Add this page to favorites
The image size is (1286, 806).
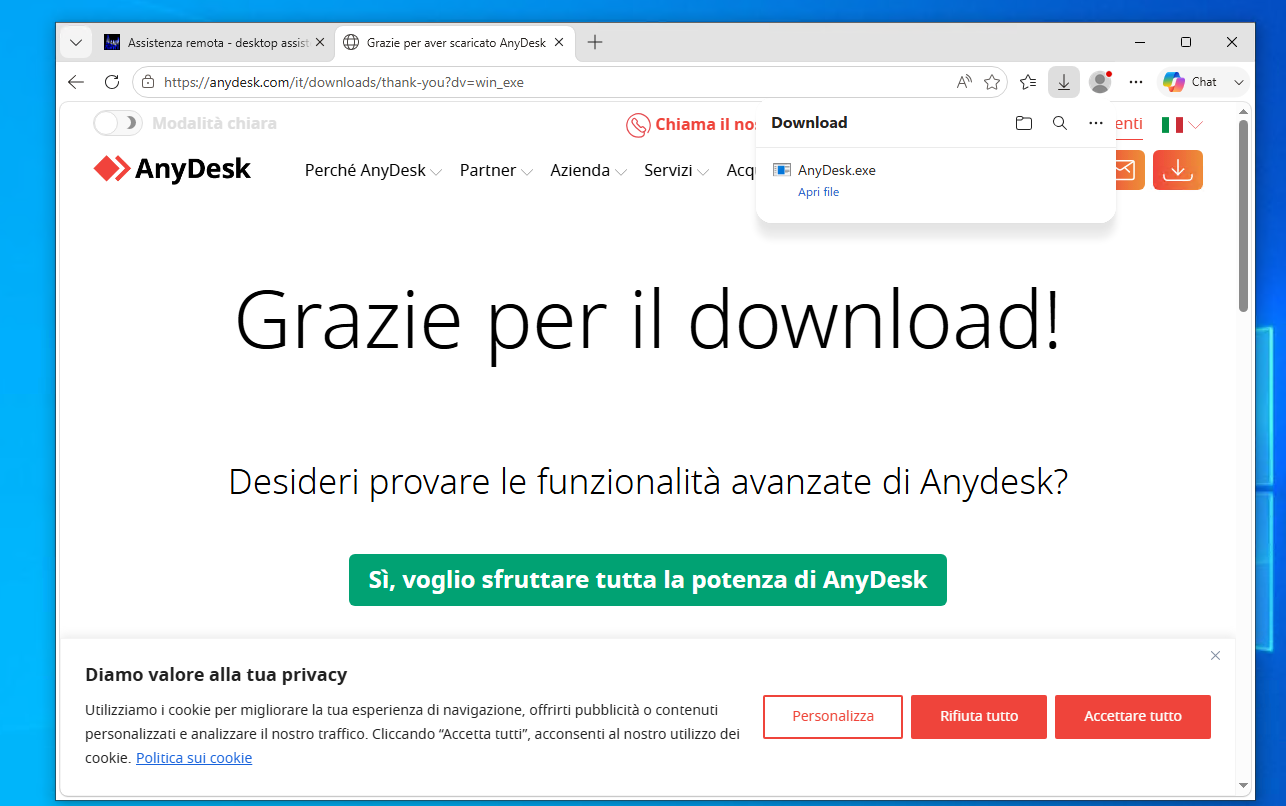pyautogui.click(x=992, y=82)
